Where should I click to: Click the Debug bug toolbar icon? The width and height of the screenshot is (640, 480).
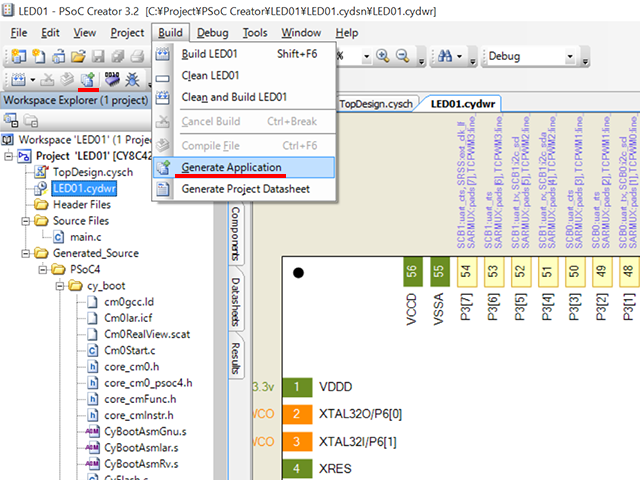click(x=132, y=79)
